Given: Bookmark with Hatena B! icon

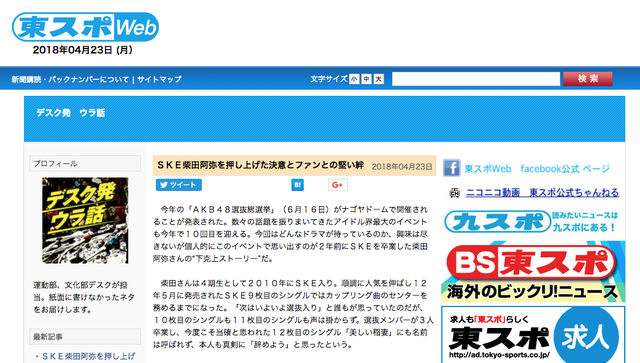Looking at the screenshot, I should pyautogui.click(x=298, y=185).
